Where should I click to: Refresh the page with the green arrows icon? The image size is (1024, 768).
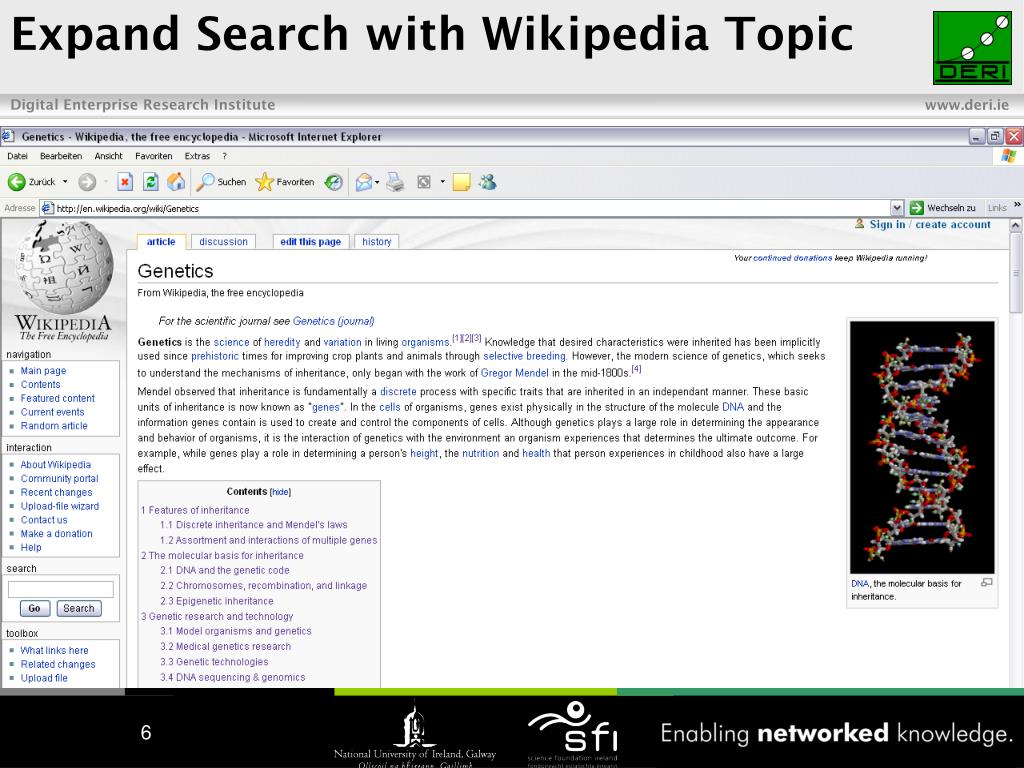pyautogui.click(x=151, y=182)
